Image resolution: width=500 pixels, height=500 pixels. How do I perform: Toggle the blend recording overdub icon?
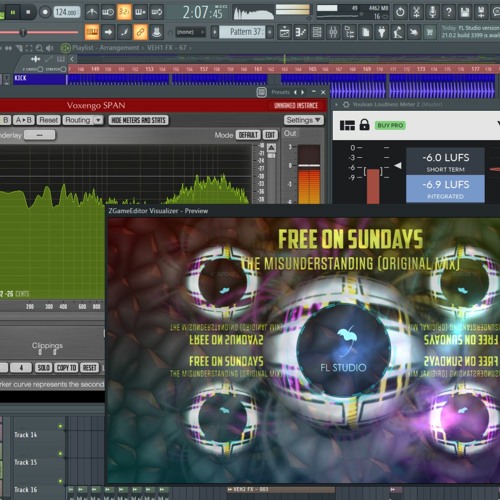[x=140, y=12]
